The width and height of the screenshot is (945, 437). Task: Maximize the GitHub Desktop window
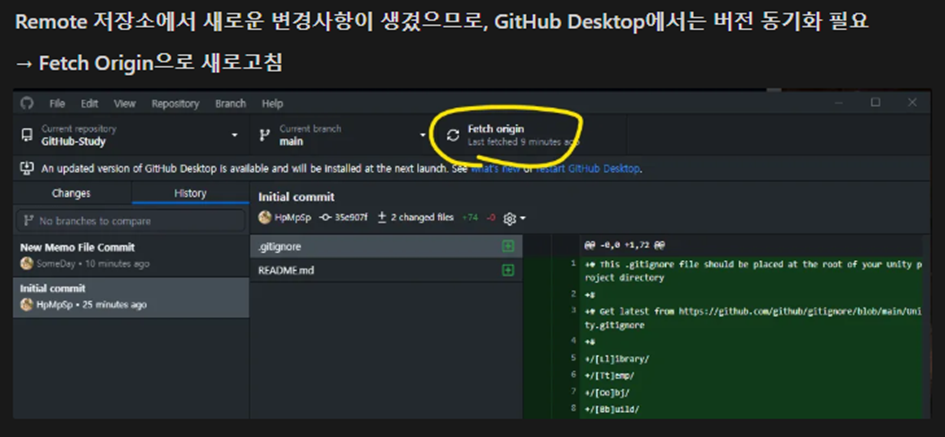876,102
